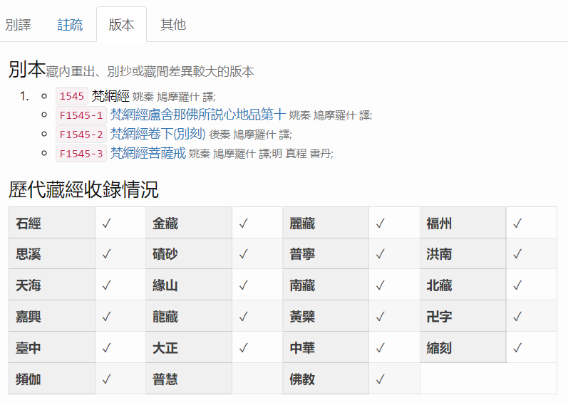Select the 龍藏 table cell
The width and height of the screenshot is (568, 406).
point(189,316)
